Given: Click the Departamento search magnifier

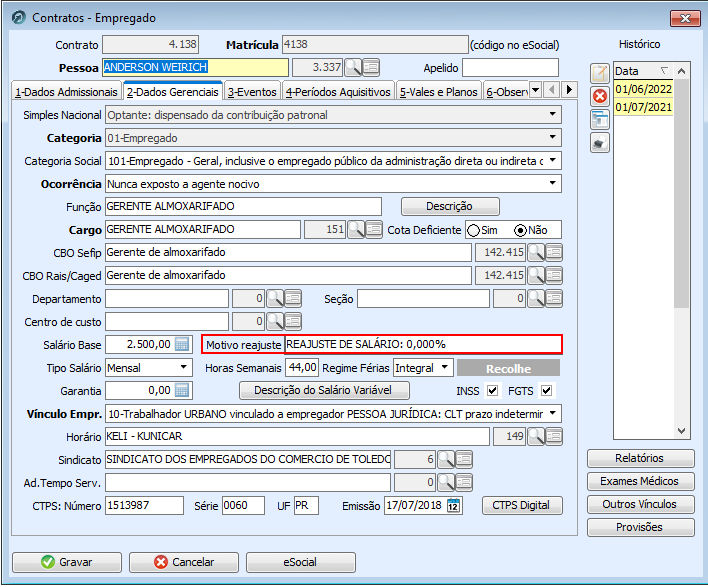Looking at the screenshot, I should pyautogui.click(x=275, y=298).
